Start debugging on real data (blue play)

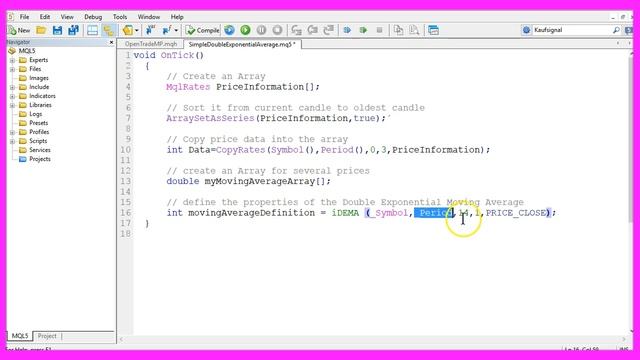coord(229,30)
